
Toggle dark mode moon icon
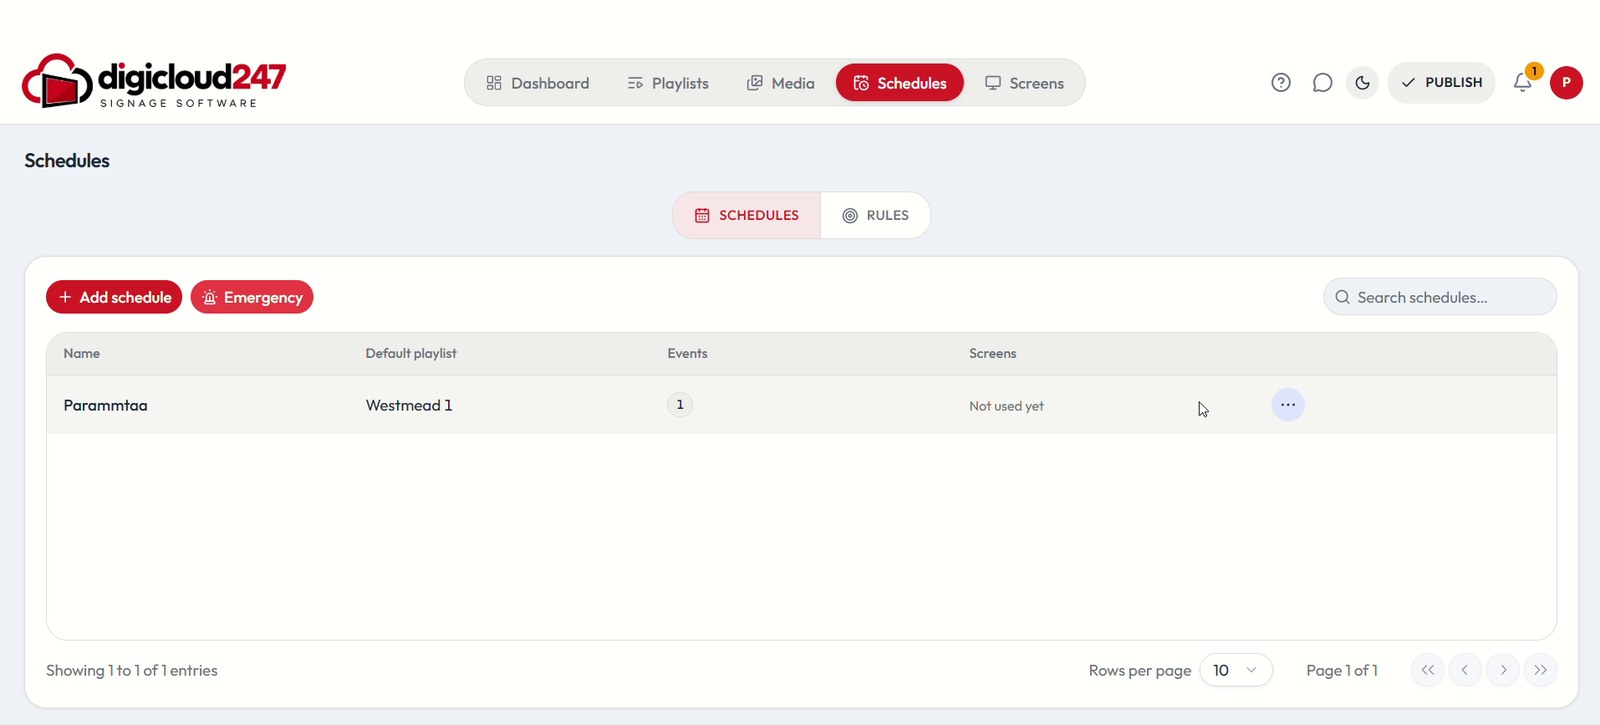pos(1362,83)
